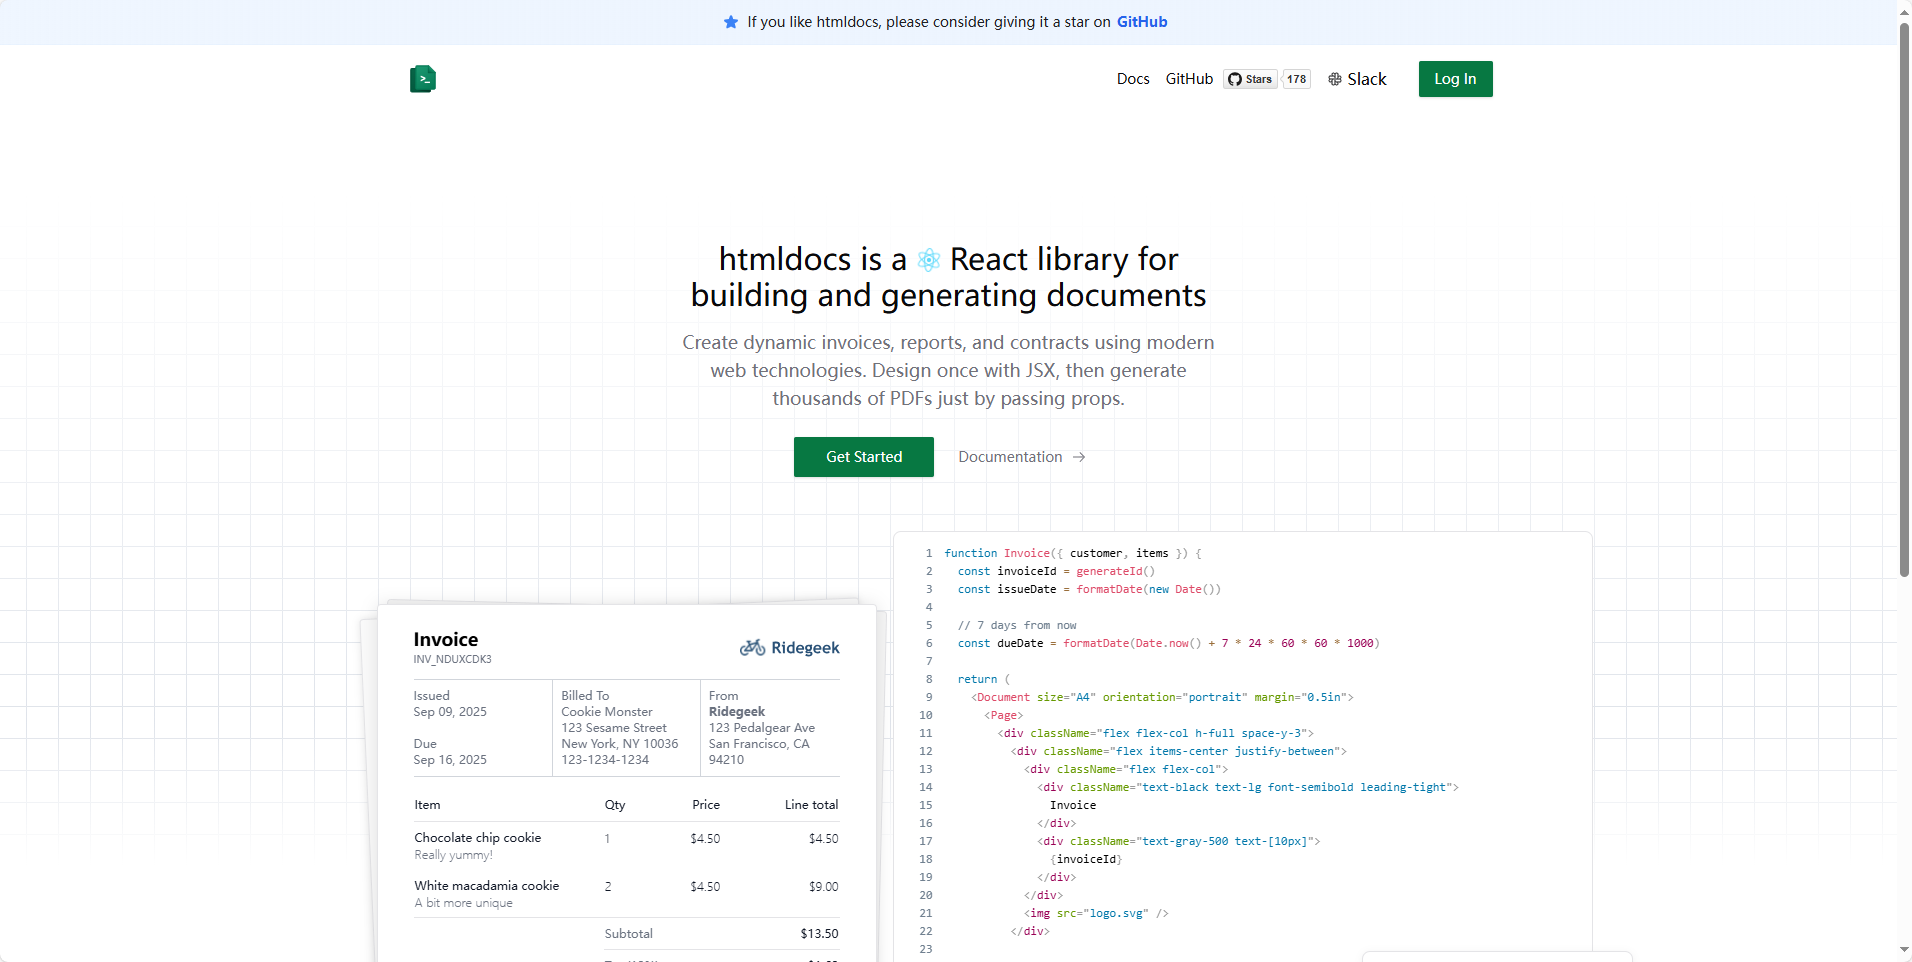
Task: Open the Slack community link text
Action: (x=1366, y=79)
